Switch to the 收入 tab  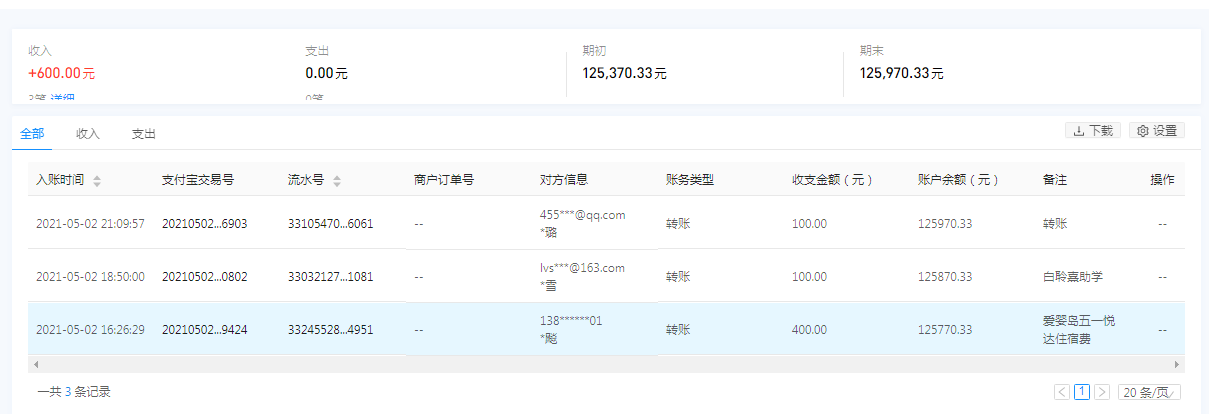(88, 133)
